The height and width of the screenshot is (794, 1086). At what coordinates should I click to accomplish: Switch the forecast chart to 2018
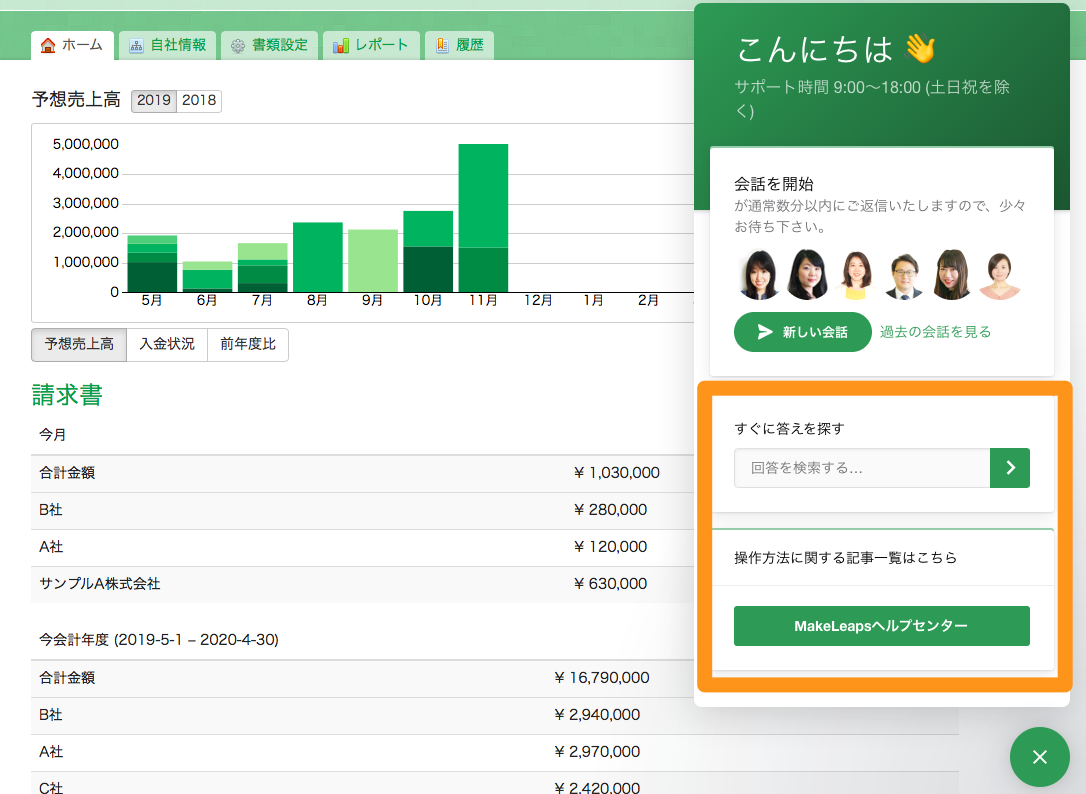199,101
